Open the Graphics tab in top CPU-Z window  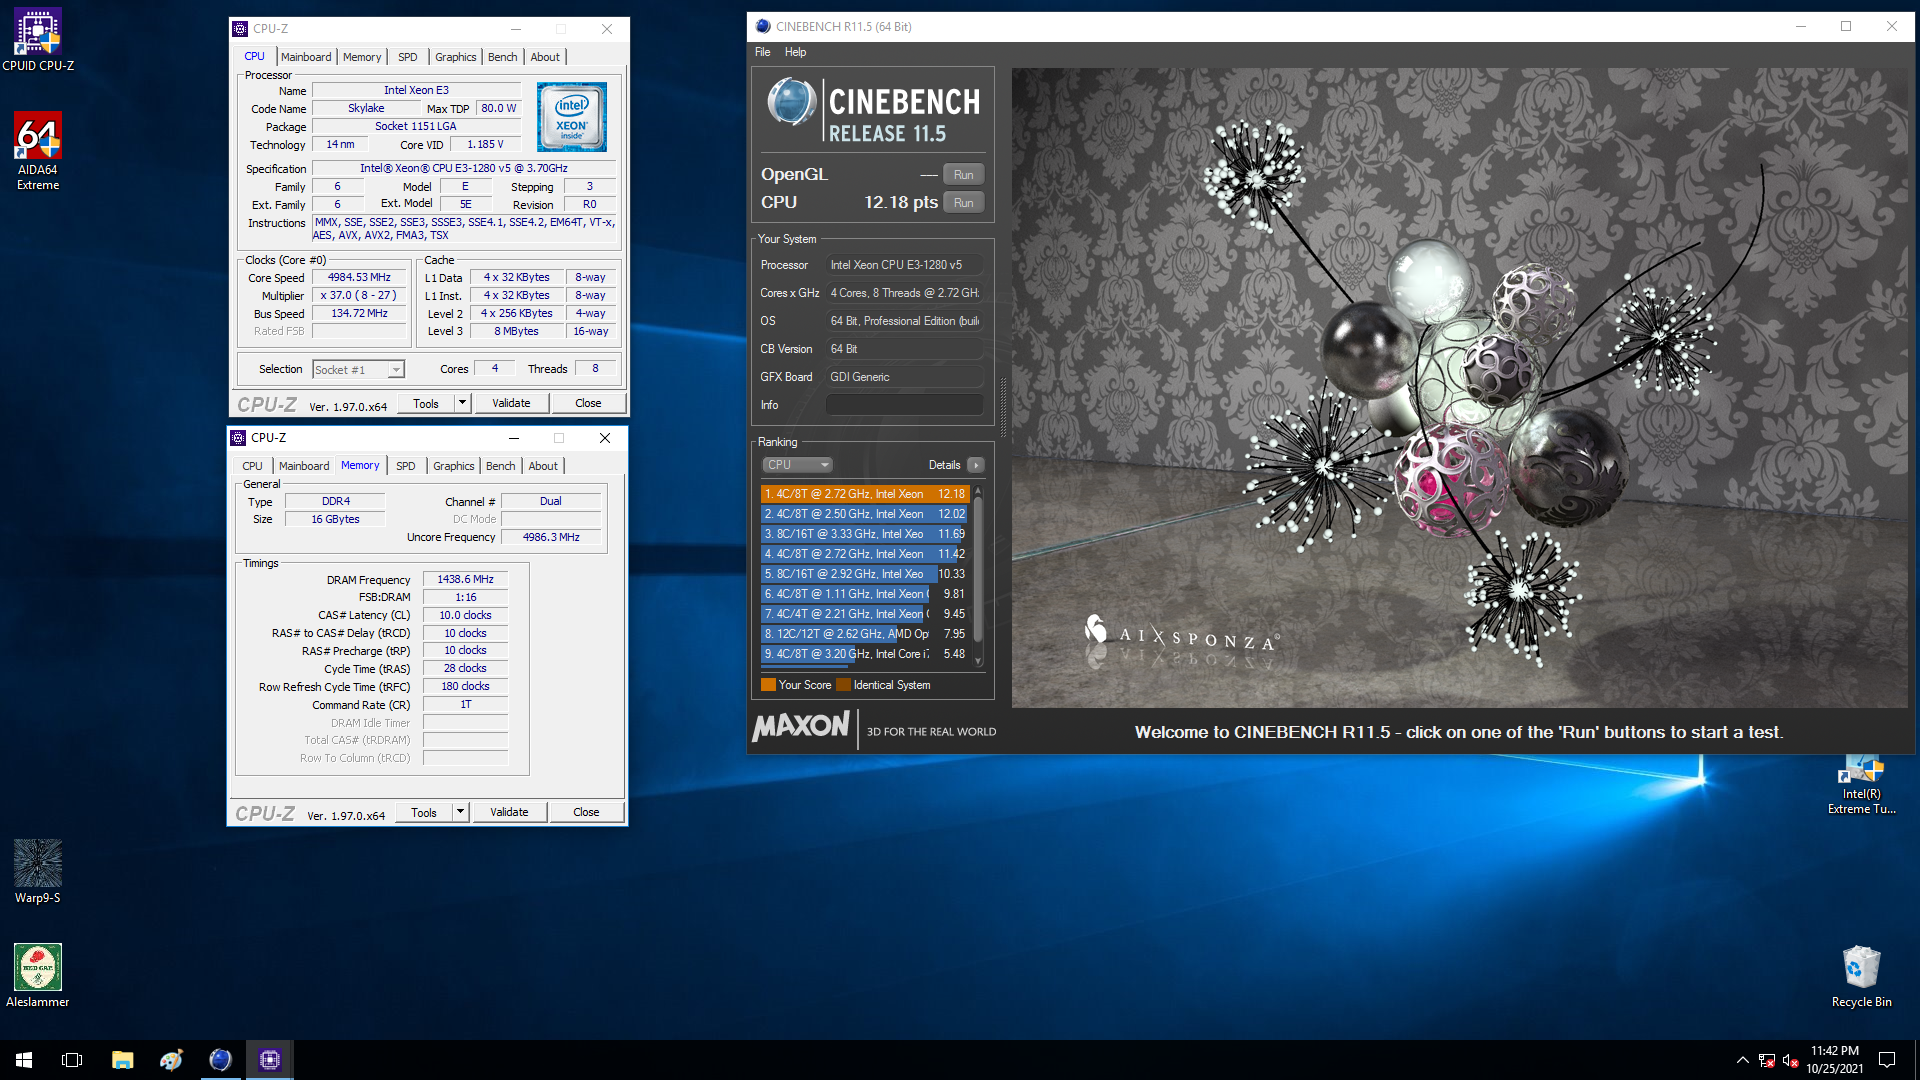click(456, 57)
